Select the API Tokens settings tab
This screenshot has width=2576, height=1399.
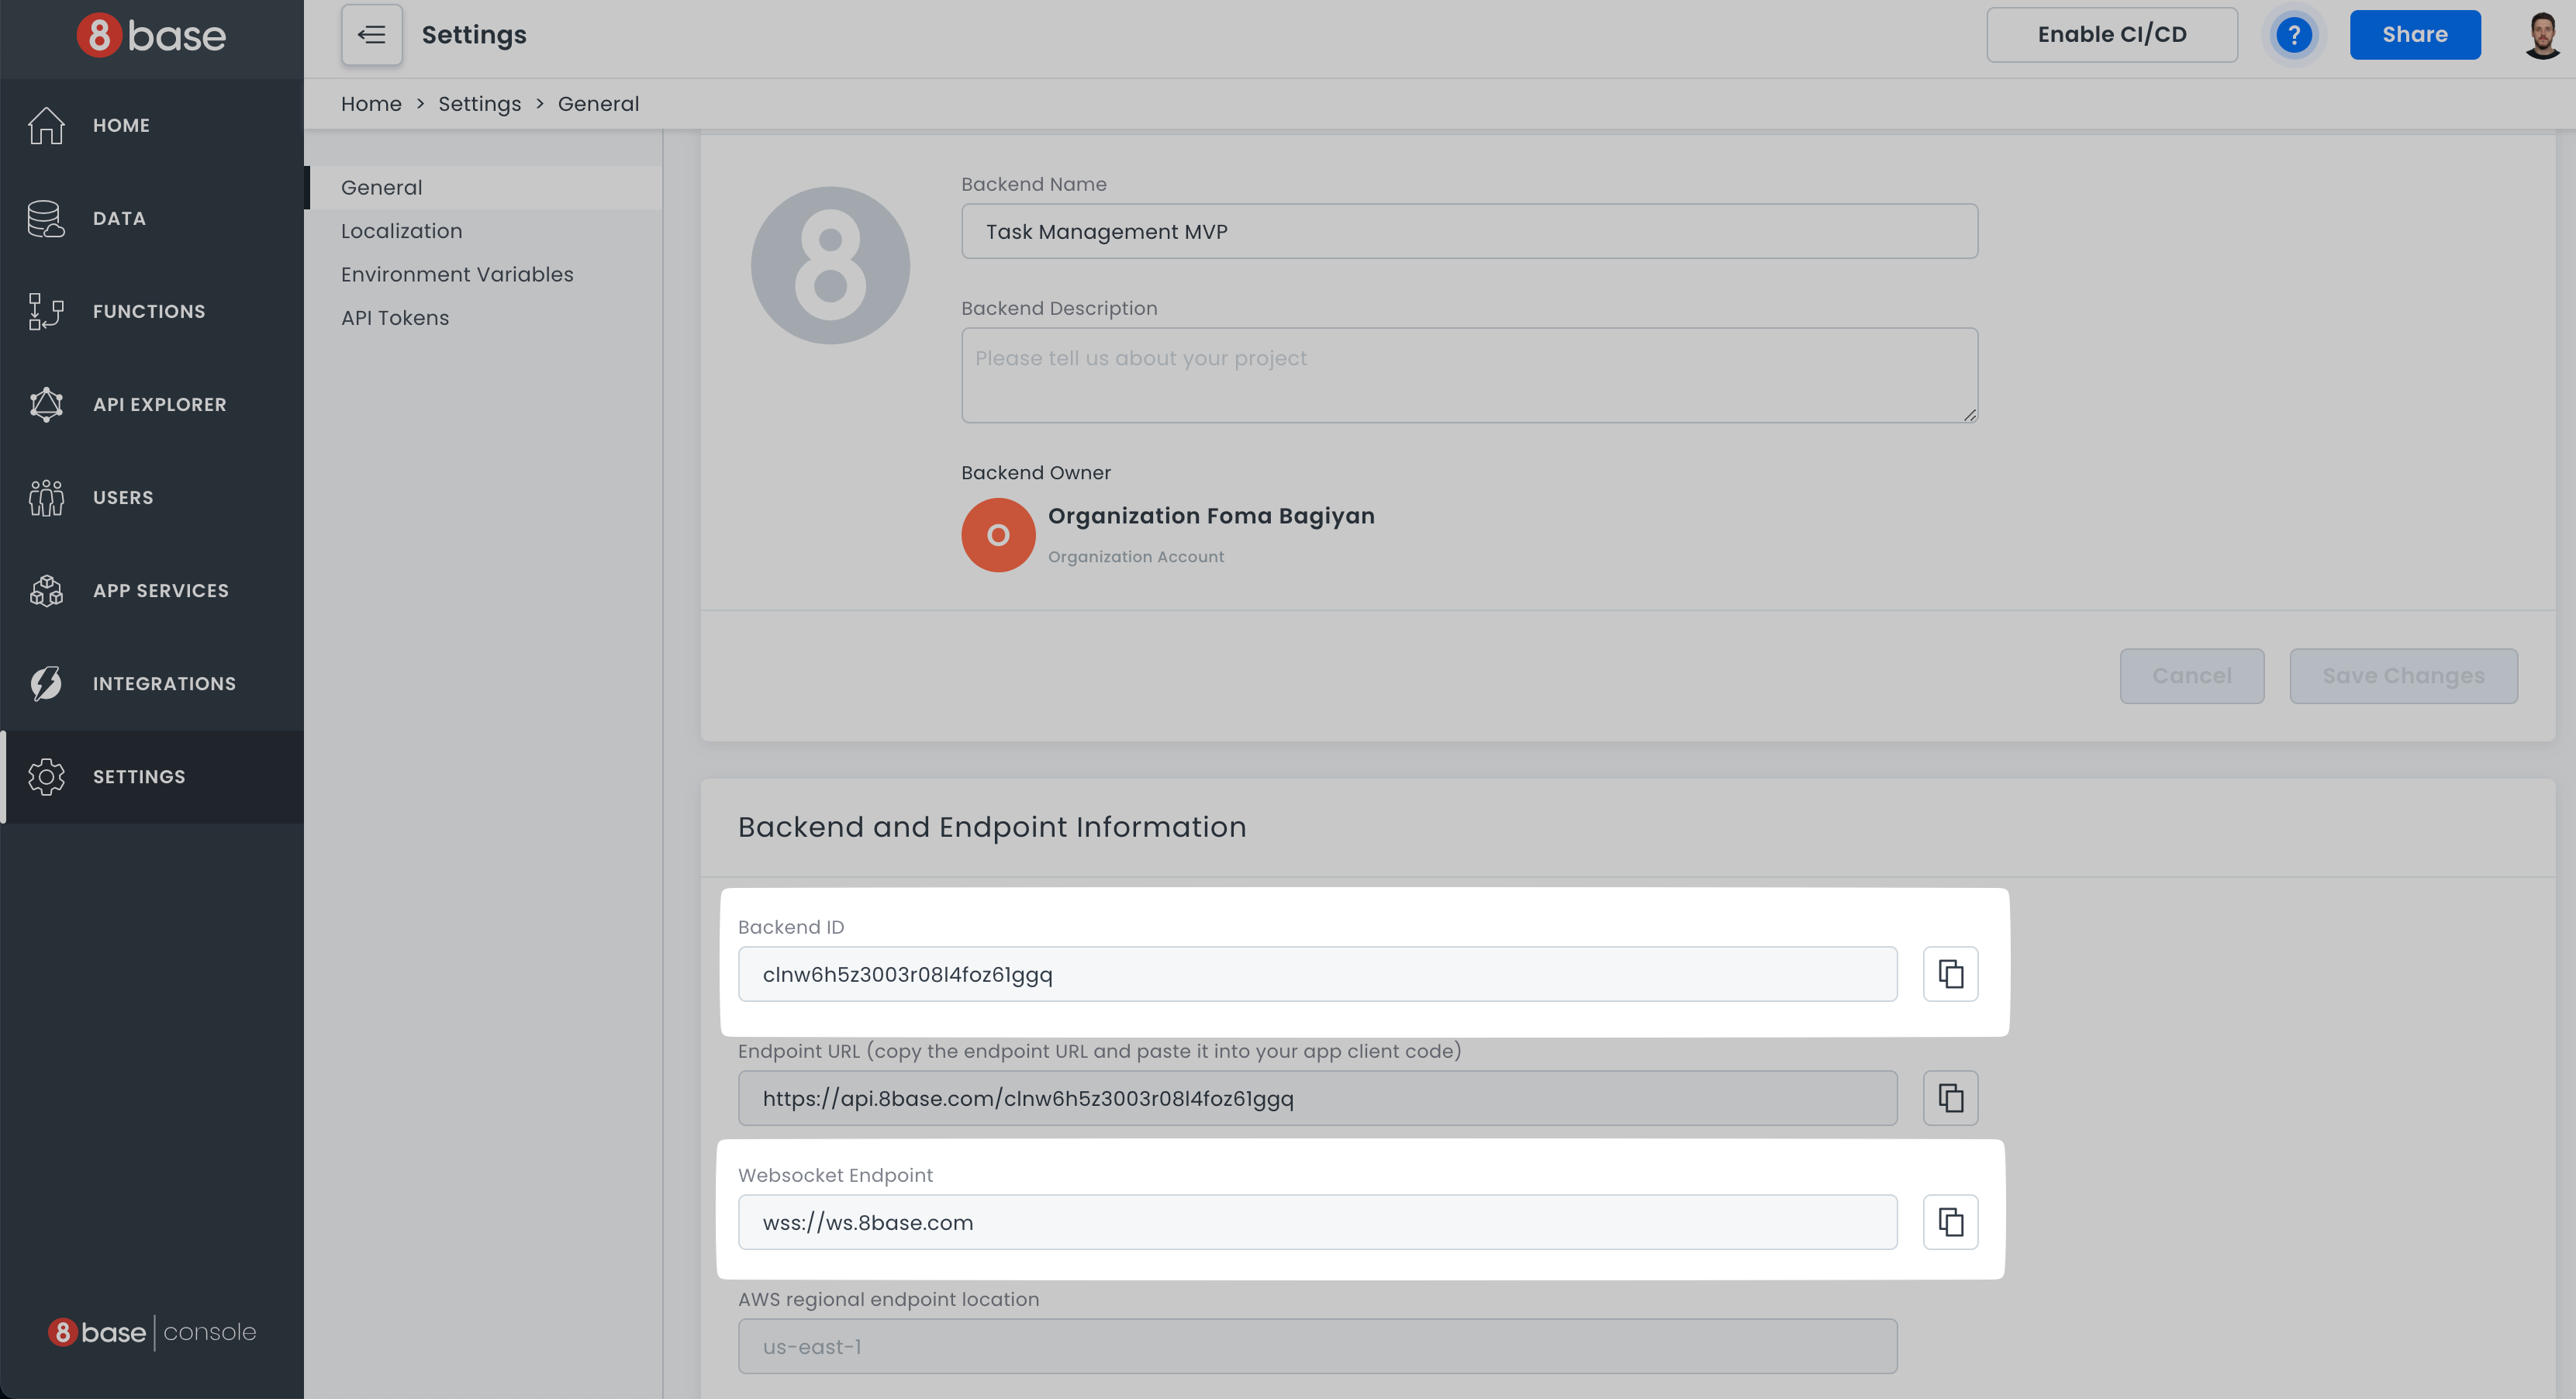[x=394, y=318]
